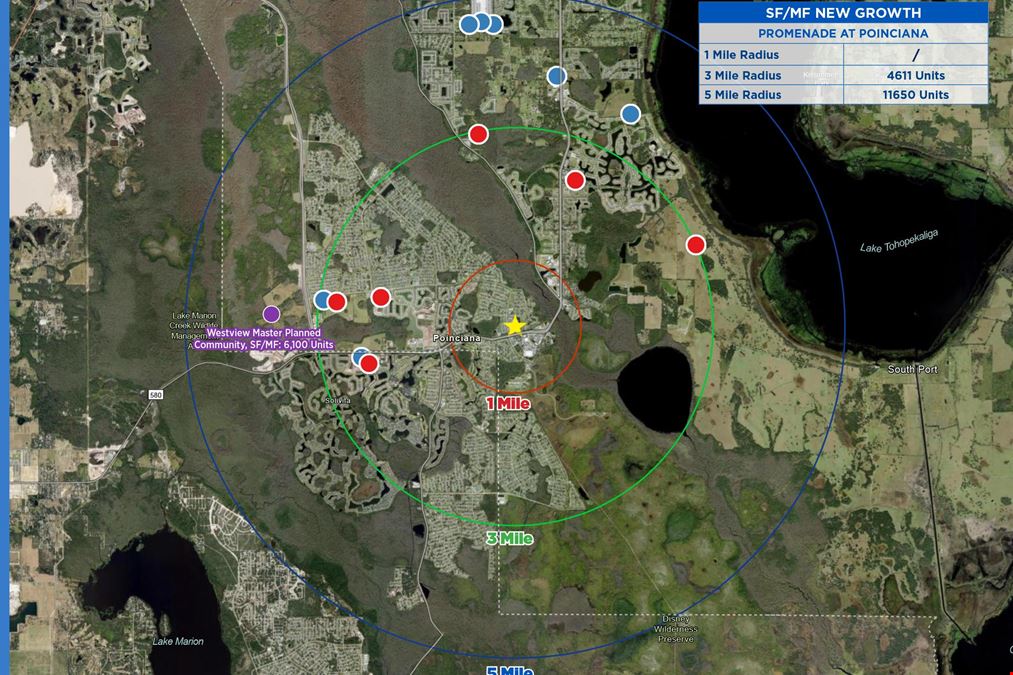Click the Westview Master Planned Community label
The image size is (1013, 675).
[x=264, y=339]
